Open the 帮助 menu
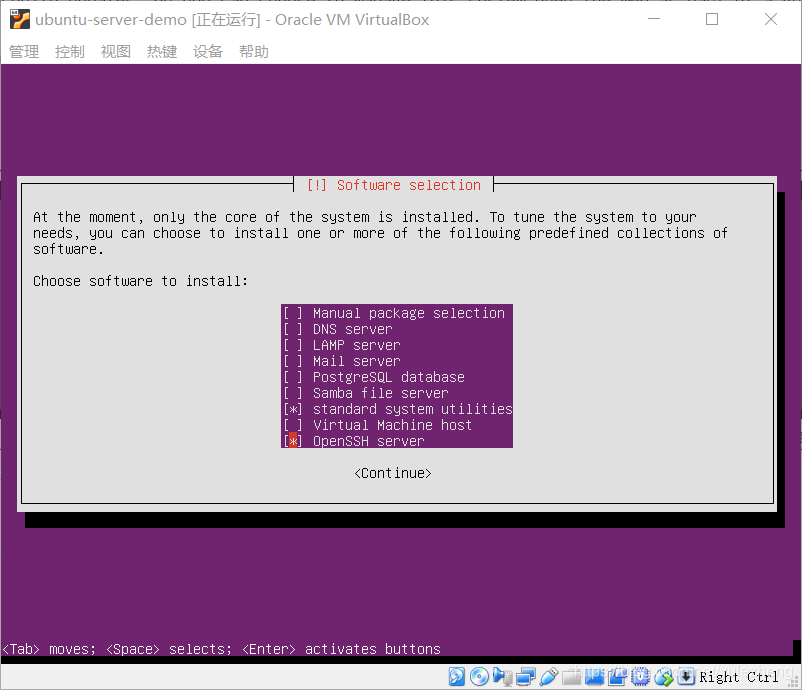 point(254,52)
